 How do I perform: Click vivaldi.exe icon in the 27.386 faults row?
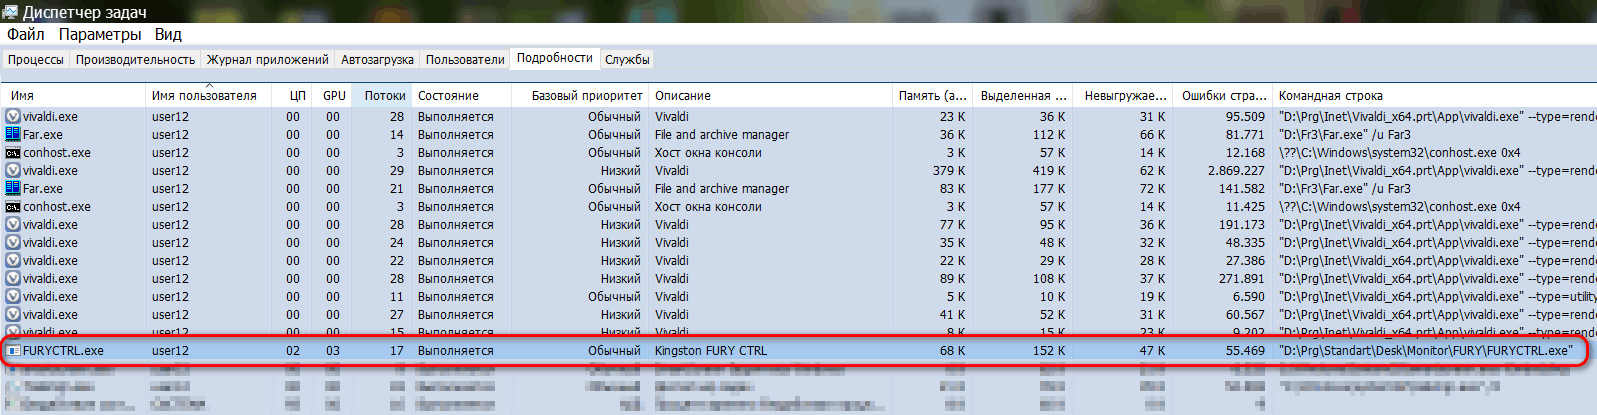[13, 261]
